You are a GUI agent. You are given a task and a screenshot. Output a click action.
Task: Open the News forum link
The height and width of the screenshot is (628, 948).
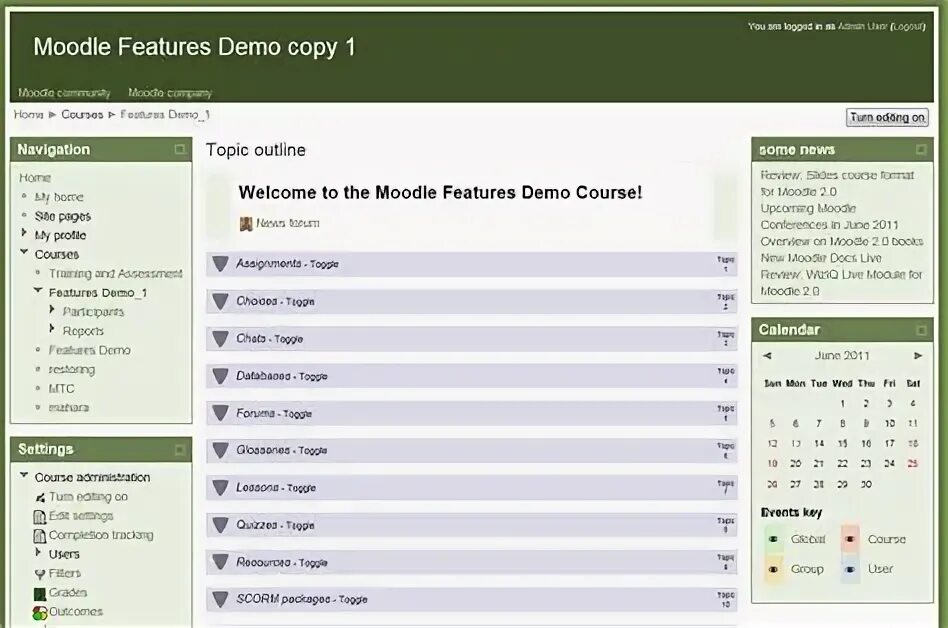[x=288, y=224]
